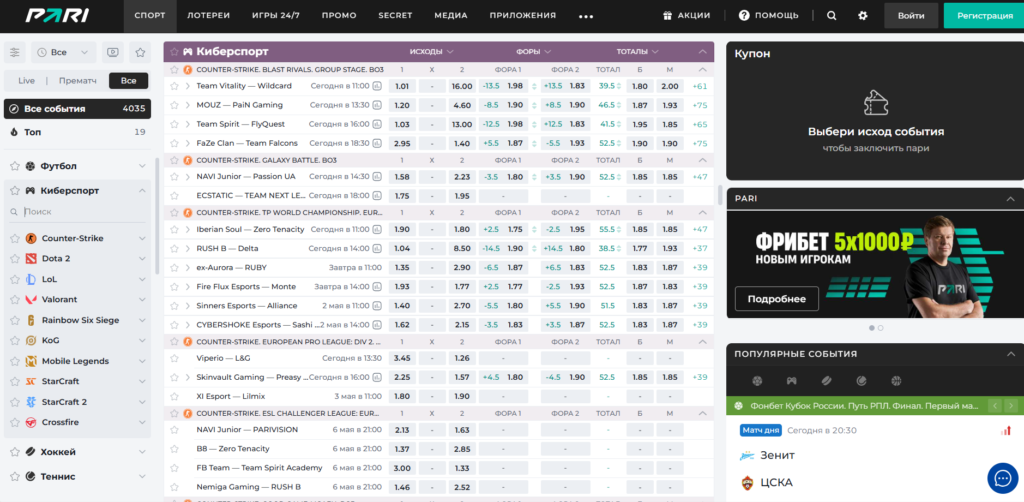1024x502 pixels.
Task: Click the fire icon beside Топ
Action: click(x=14, y=132)
